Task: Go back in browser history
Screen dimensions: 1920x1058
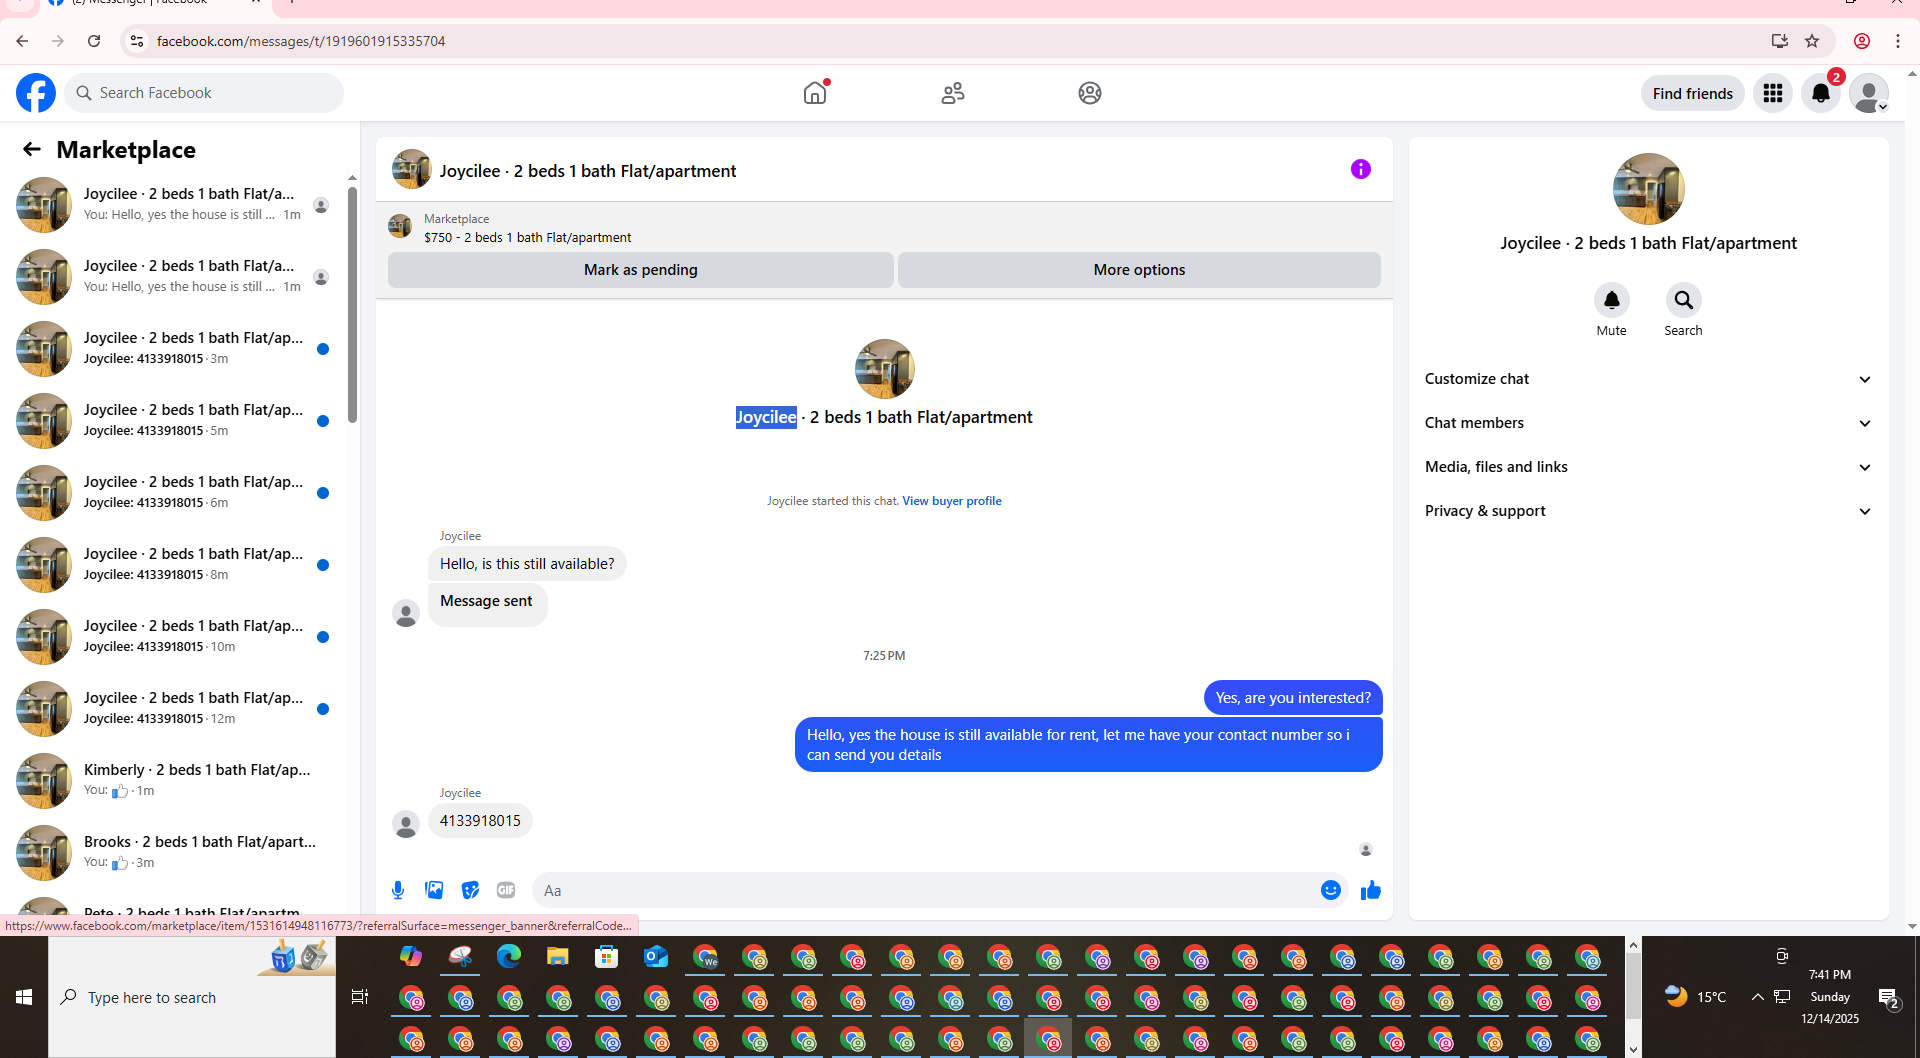Action: pyautogui.click(x=22, y=41)
